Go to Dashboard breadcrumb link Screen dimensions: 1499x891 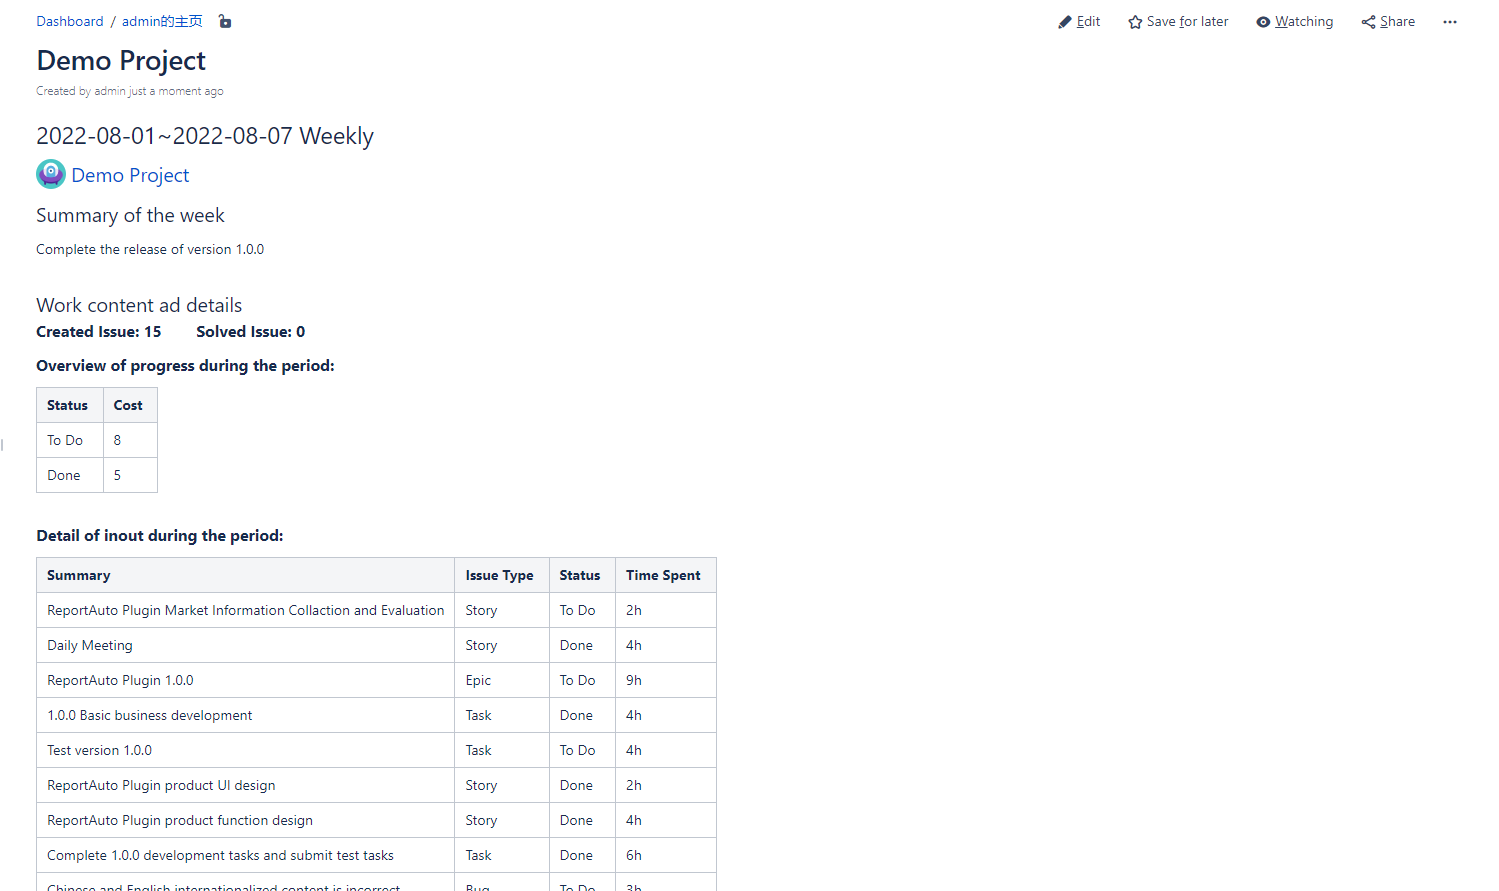pyautogui.click(x=69, y=21)
